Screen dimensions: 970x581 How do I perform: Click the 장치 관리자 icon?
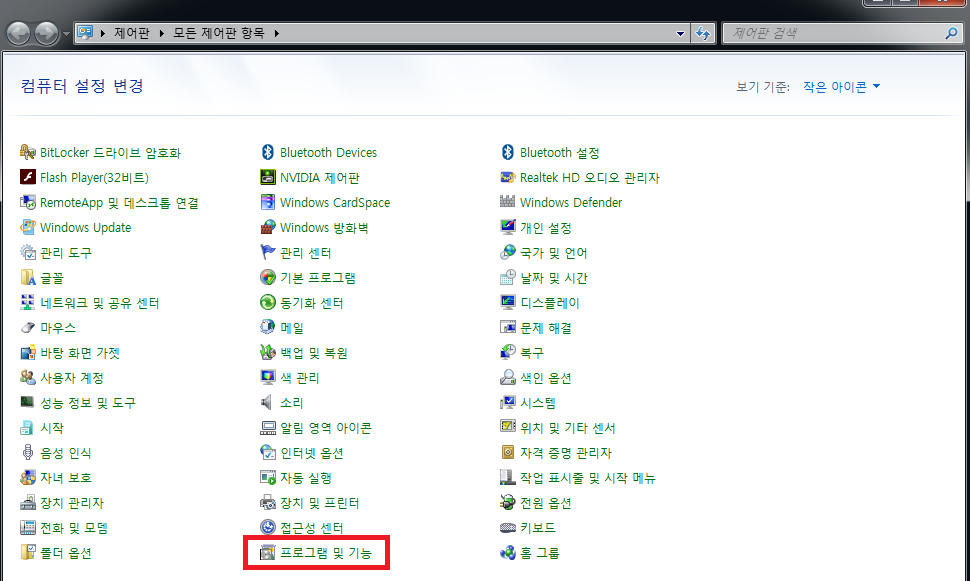28,502
